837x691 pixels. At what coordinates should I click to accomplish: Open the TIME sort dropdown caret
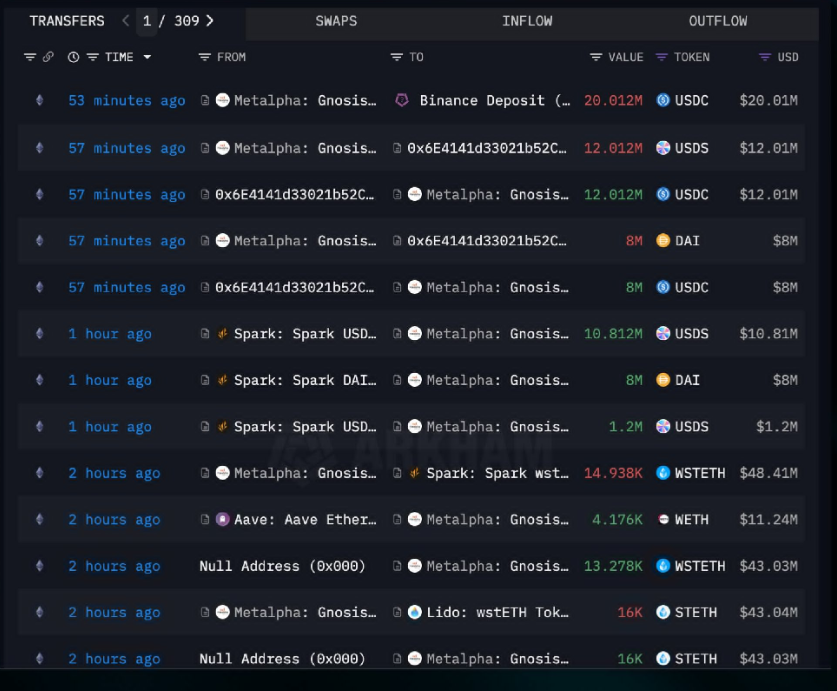click(147, 57)
